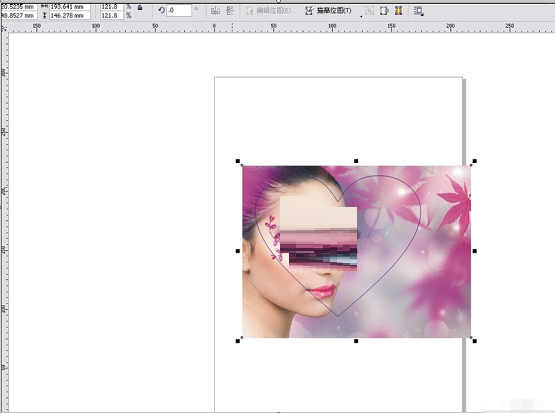The width and height of the screenshot is (555, 413).
Task: Open the Image Adjustment Lab icon
Action: pyautogui.click(x=399, y=11)
